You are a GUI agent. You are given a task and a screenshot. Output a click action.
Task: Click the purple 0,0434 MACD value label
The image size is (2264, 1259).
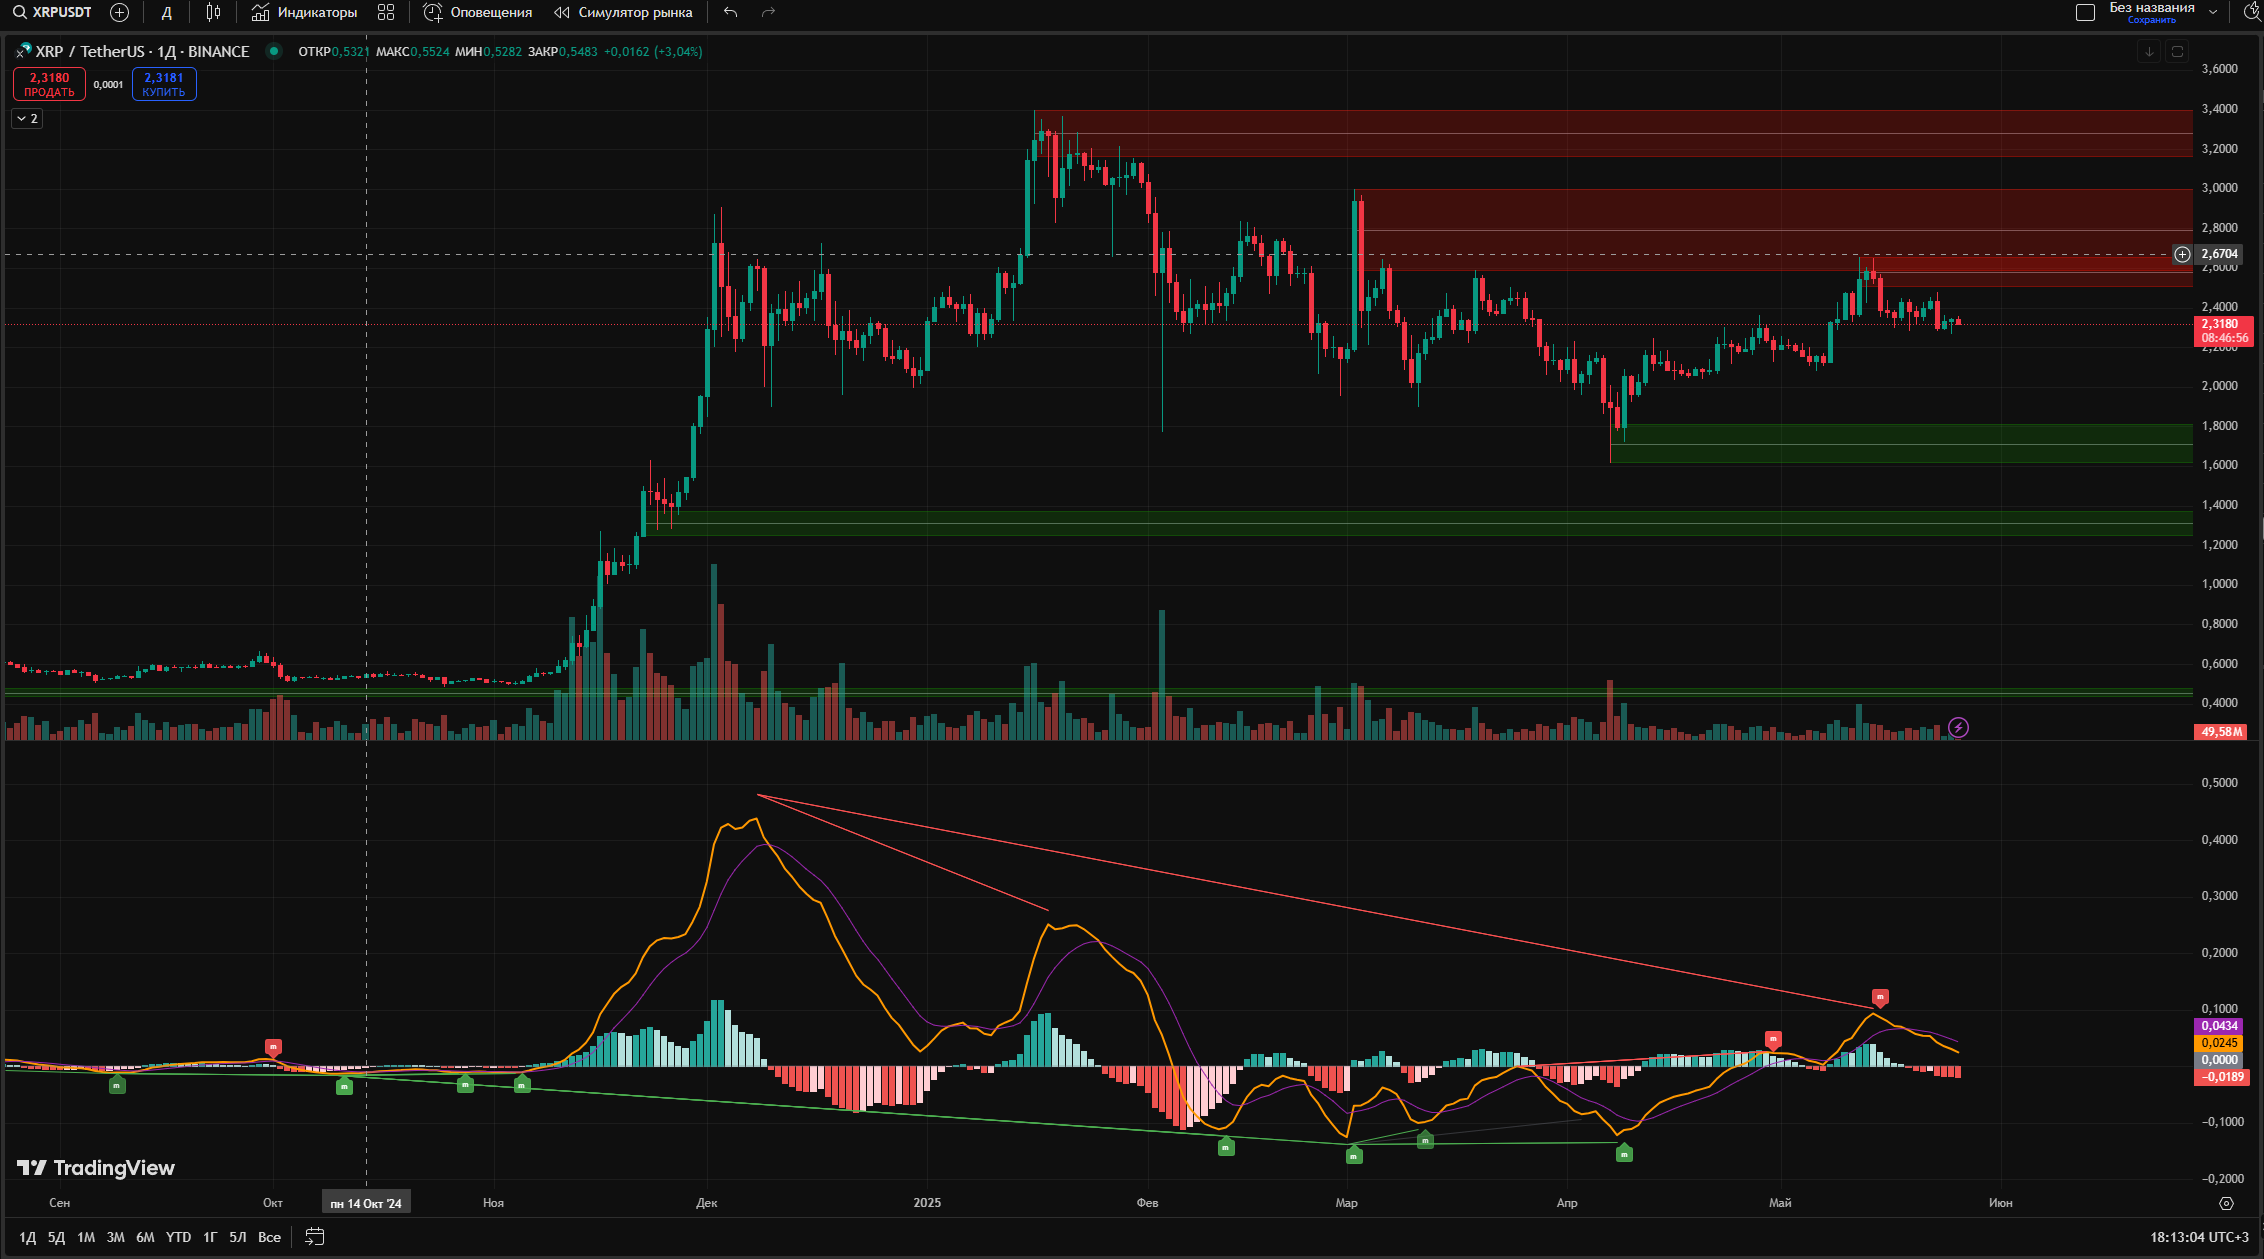coord(2220,1026)
